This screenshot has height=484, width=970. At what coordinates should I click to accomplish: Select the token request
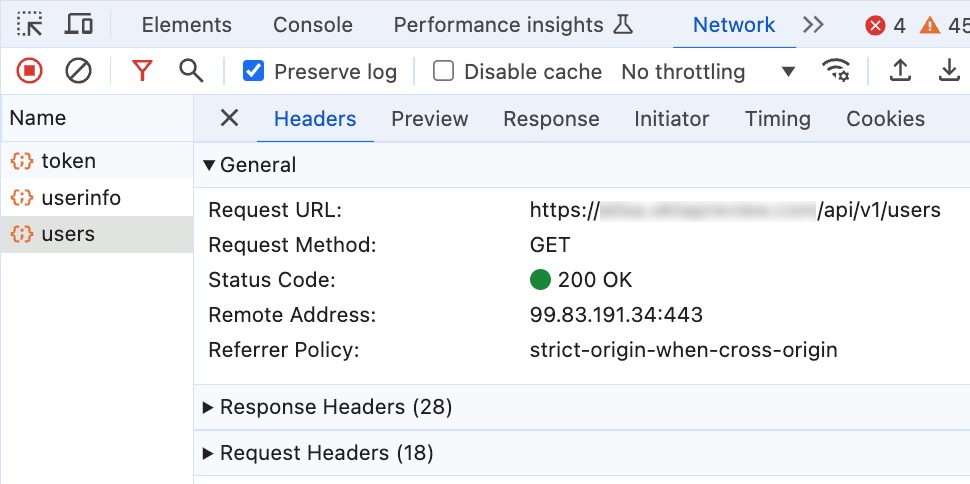pyautogui.click(x=68, y=161)
